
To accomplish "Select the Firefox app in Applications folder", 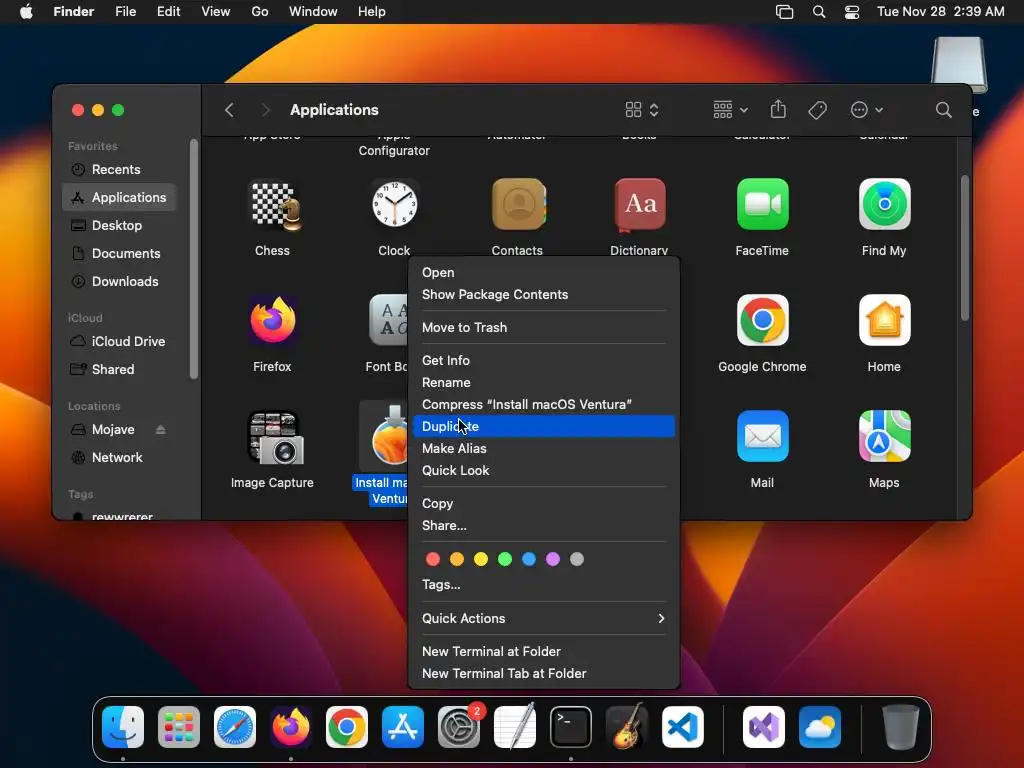I will (x=273, y=320).
